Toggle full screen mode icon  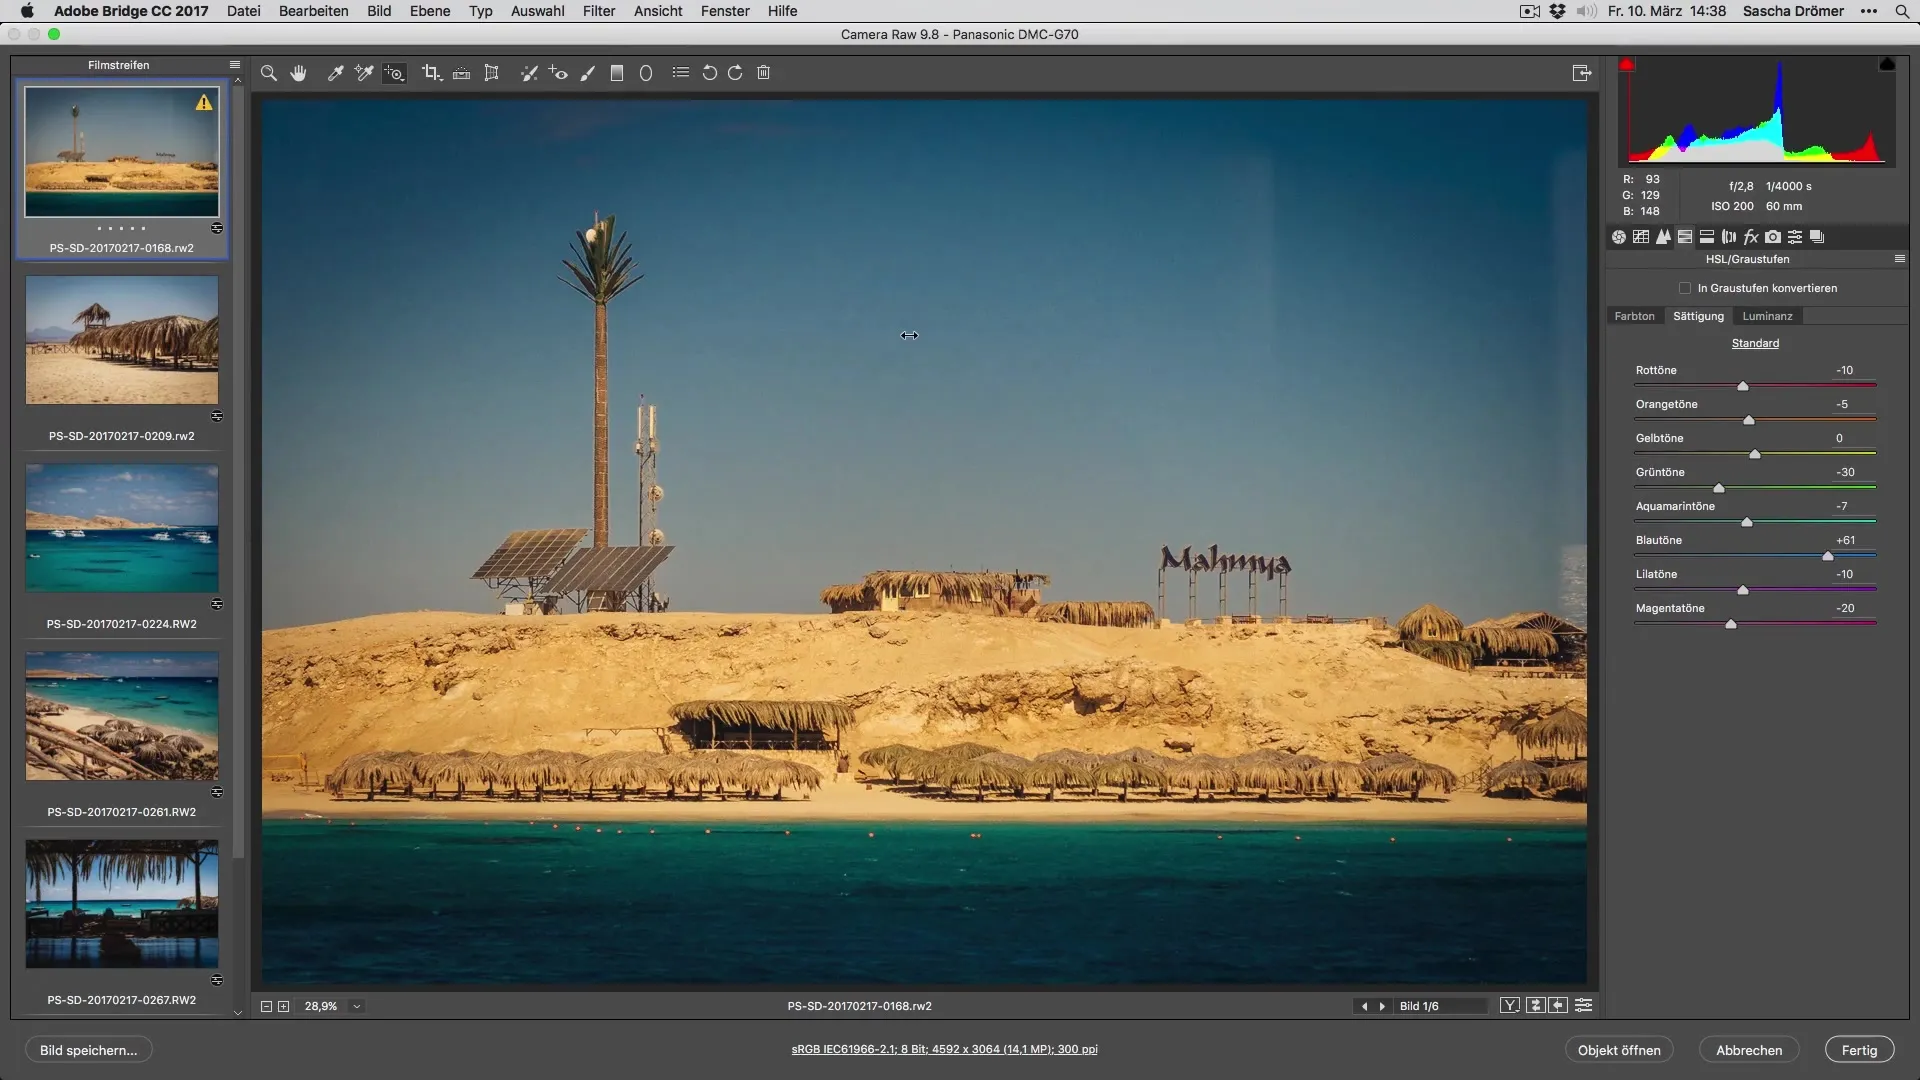click(1582, 73)
